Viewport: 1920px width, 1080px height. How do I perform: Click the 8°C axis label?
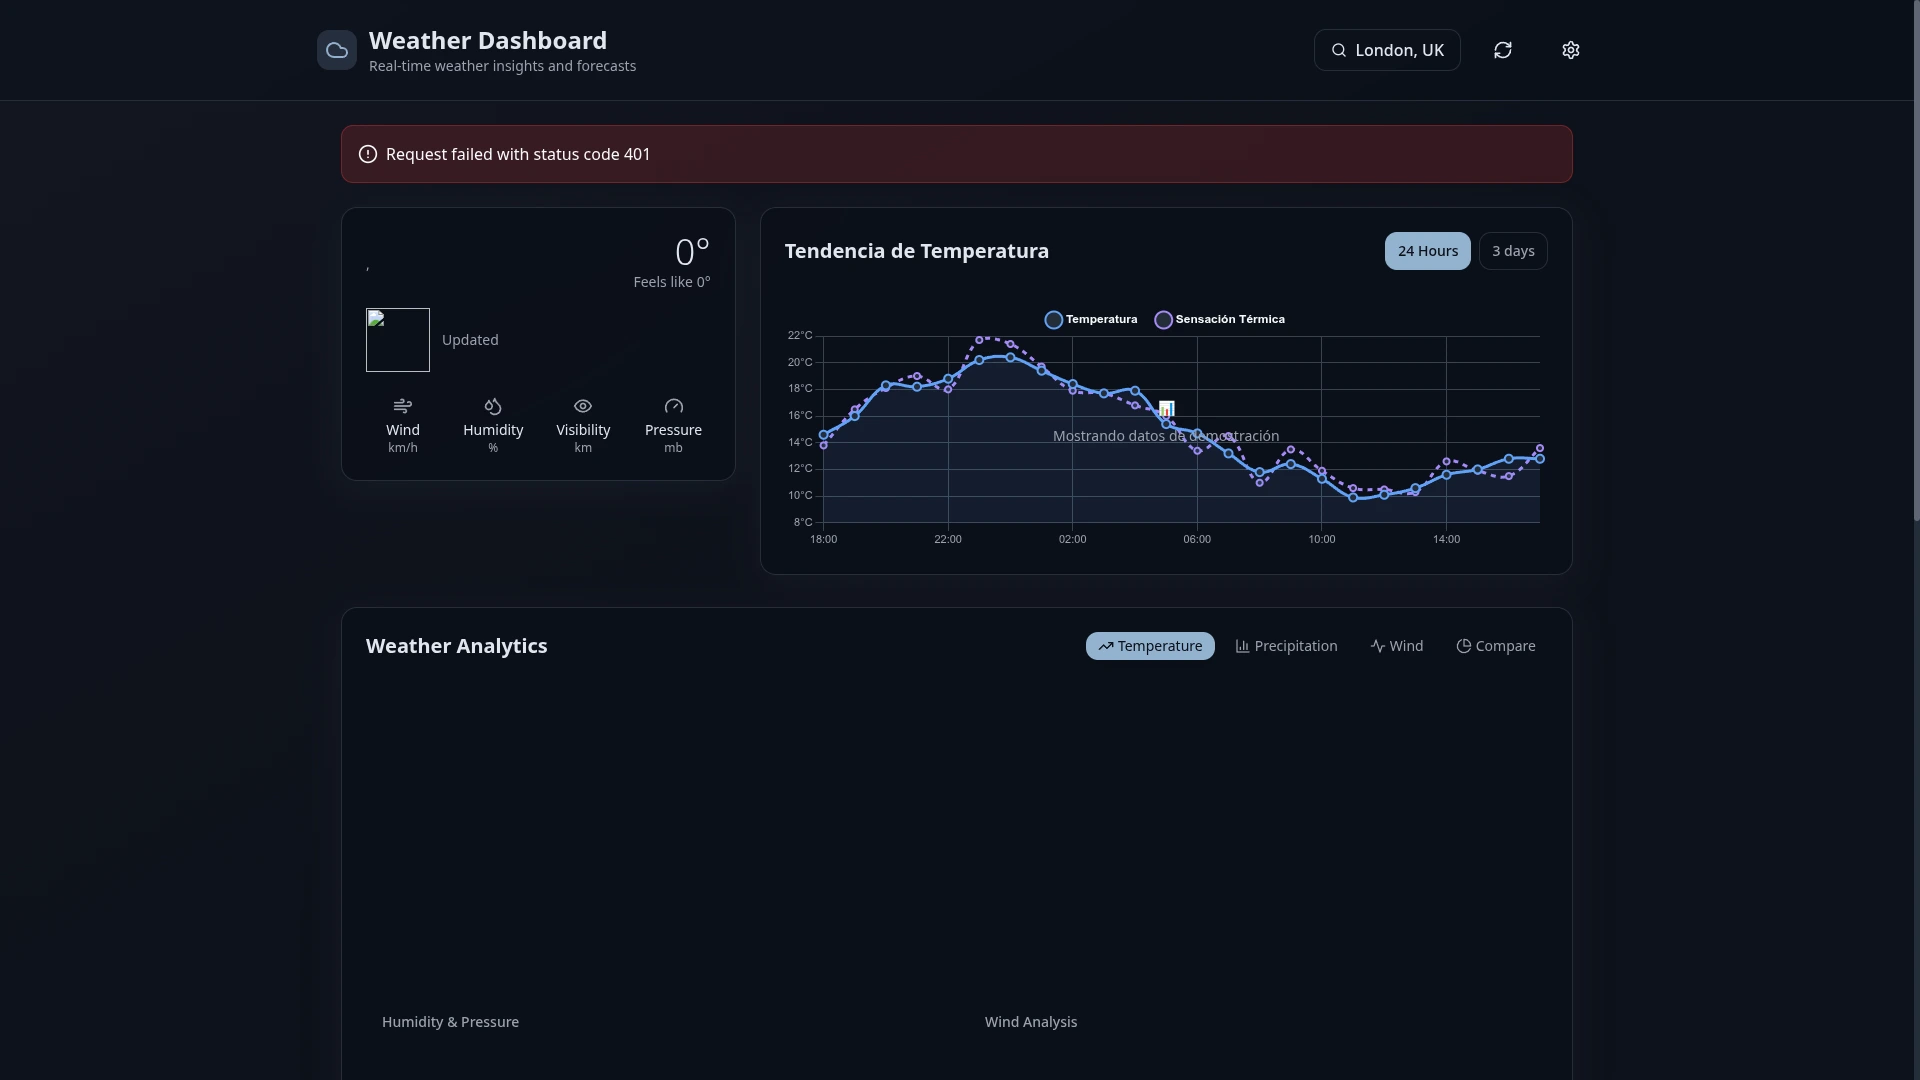click(803, 522)
